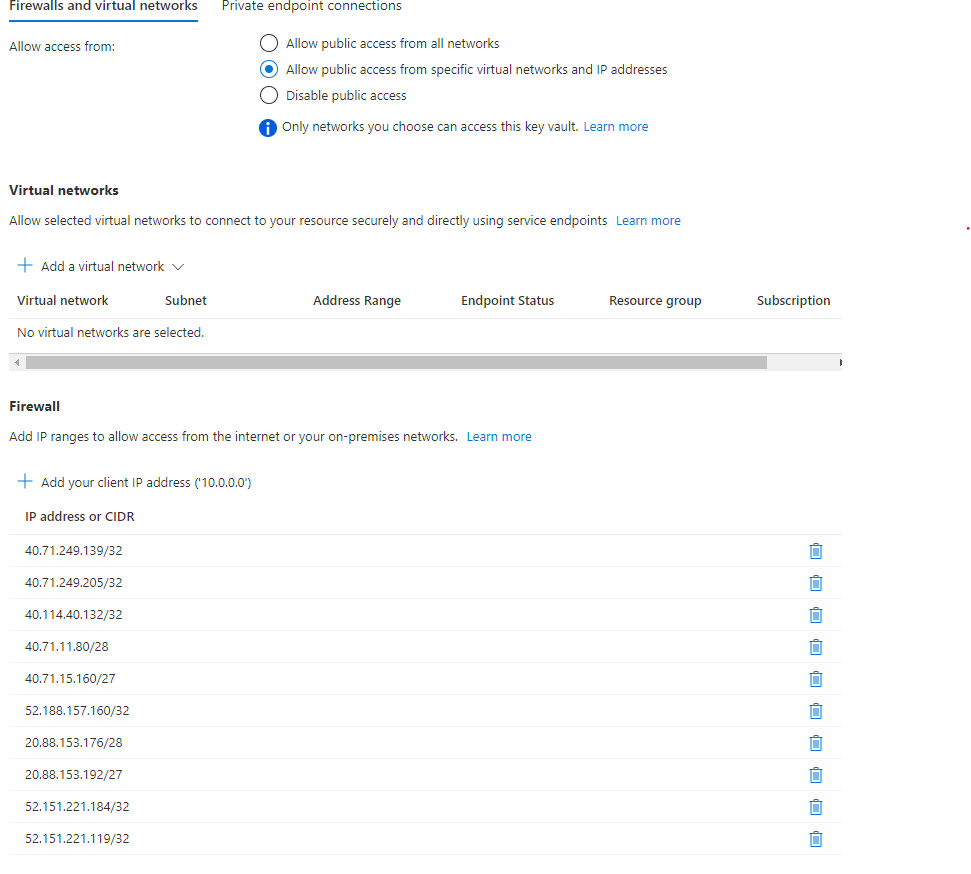Delete the 40.71.11.80/28 IP range
Image resolution: width=971 pixels, height=874 pixels.
coord(815,647)
